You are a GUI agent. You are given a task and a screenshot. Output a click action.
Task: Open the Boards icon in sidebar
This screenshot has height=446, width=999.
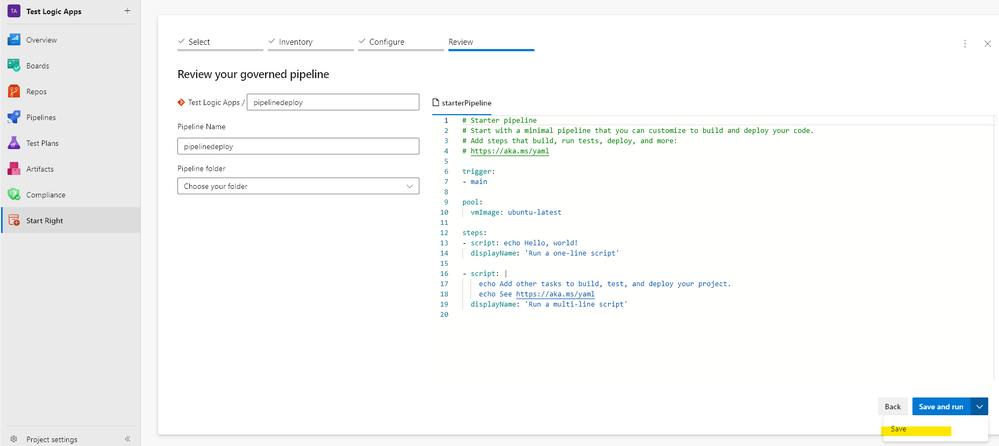(14, 66)
